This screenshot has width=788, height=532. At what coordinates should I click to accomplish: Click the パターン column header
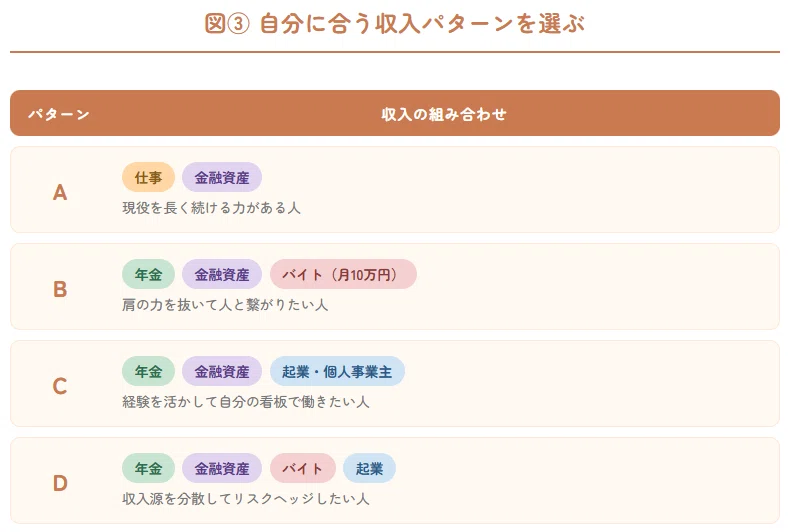coord(59,114)
